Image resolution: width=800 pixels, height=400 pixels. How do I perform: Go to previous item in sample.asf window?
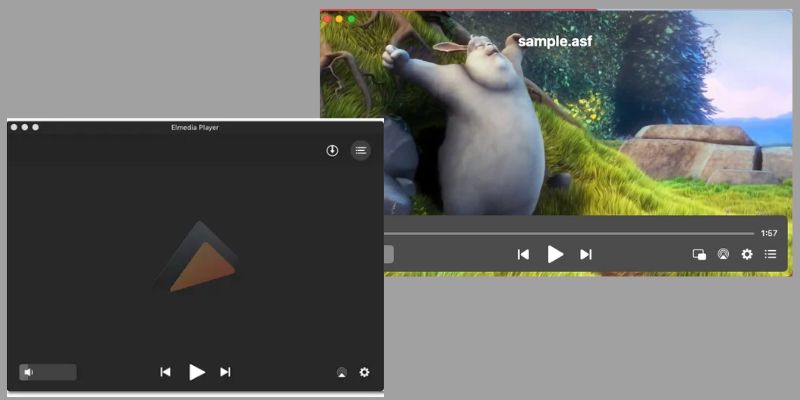[x=523, y=254]
